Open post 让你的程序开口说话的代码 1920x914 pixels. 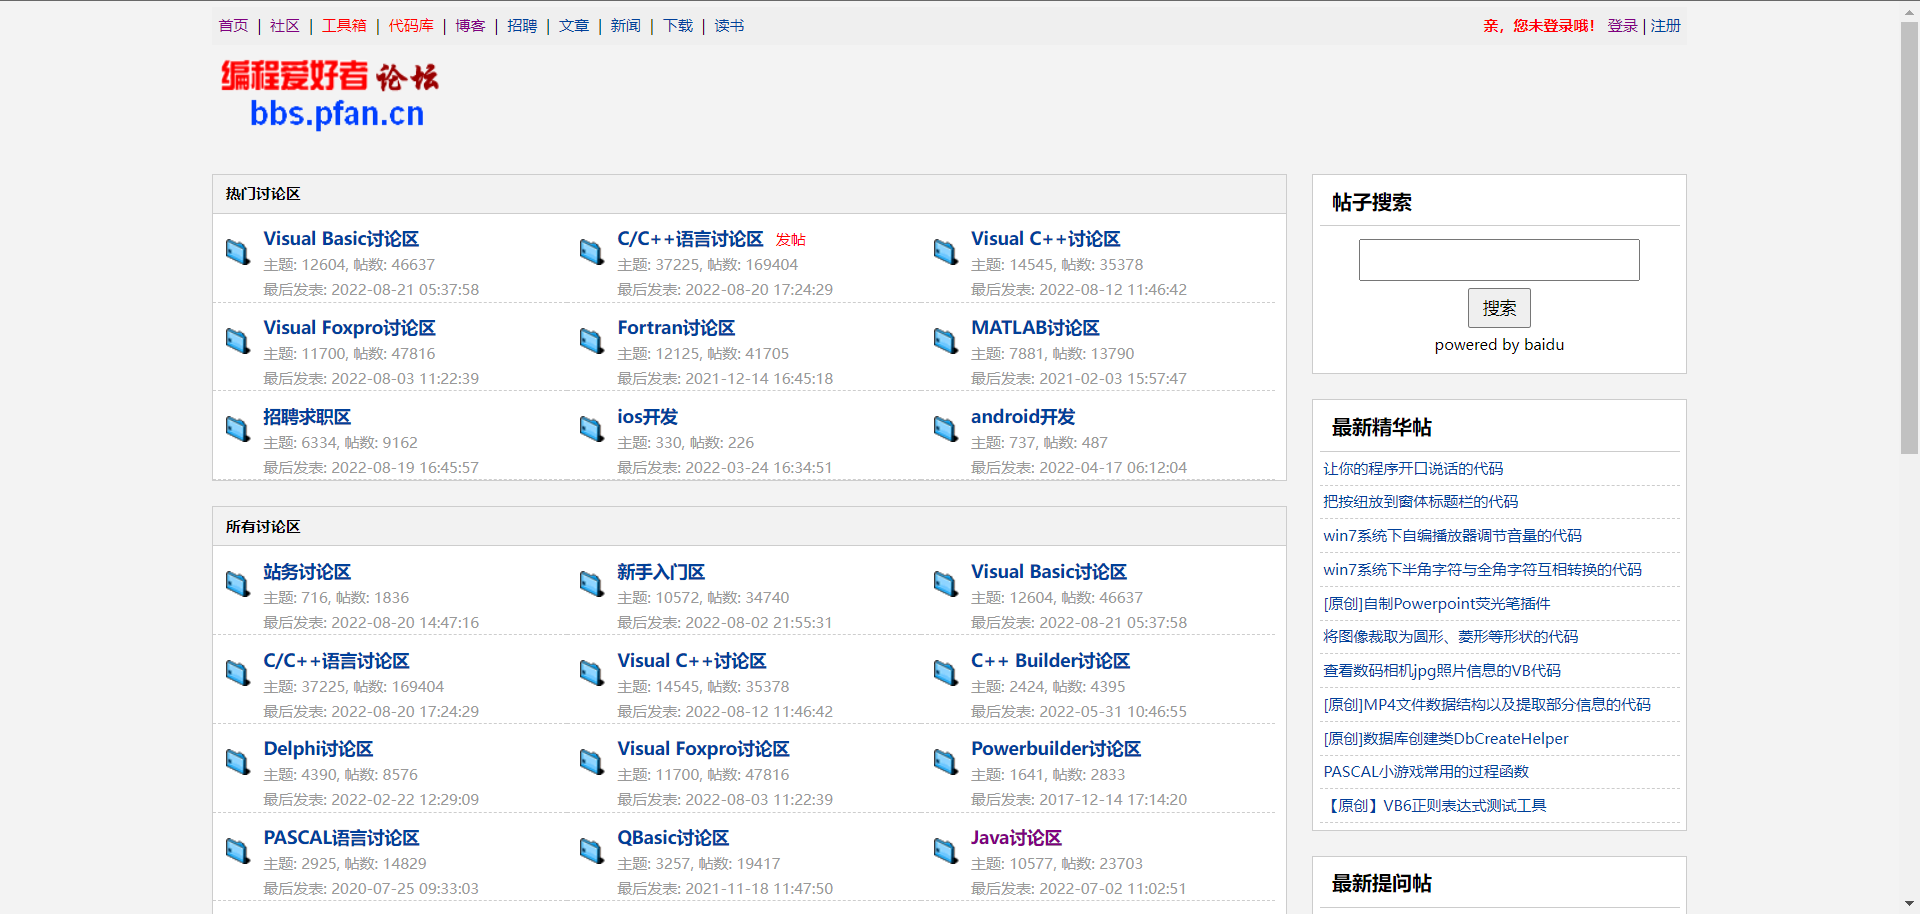(1413, 469)
